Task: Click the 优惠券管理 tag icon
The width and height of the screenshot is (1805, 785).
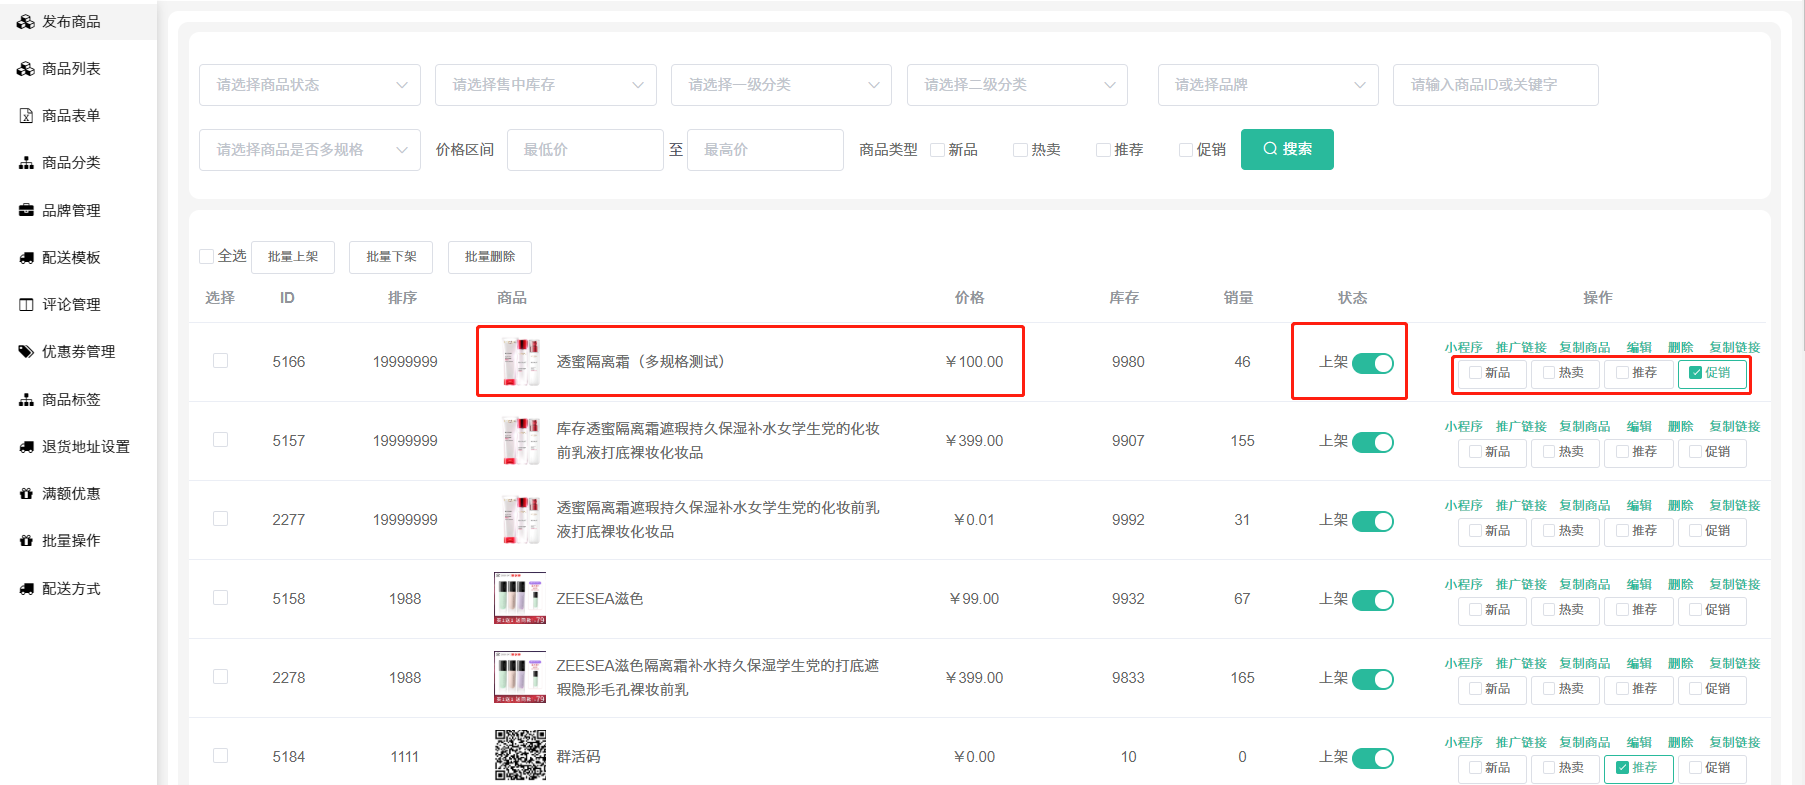Action: click(26, 352)
